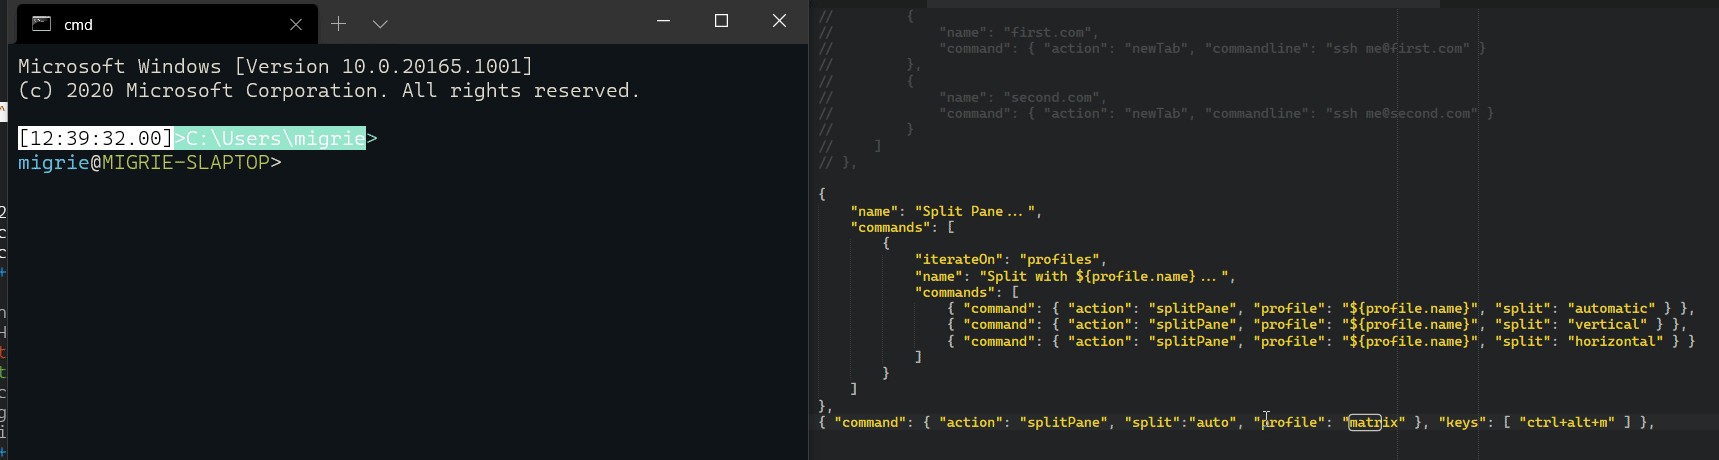The image size is (1719, 460).
Task: Click the cmd tab icon
Action: tap(42, 24)
